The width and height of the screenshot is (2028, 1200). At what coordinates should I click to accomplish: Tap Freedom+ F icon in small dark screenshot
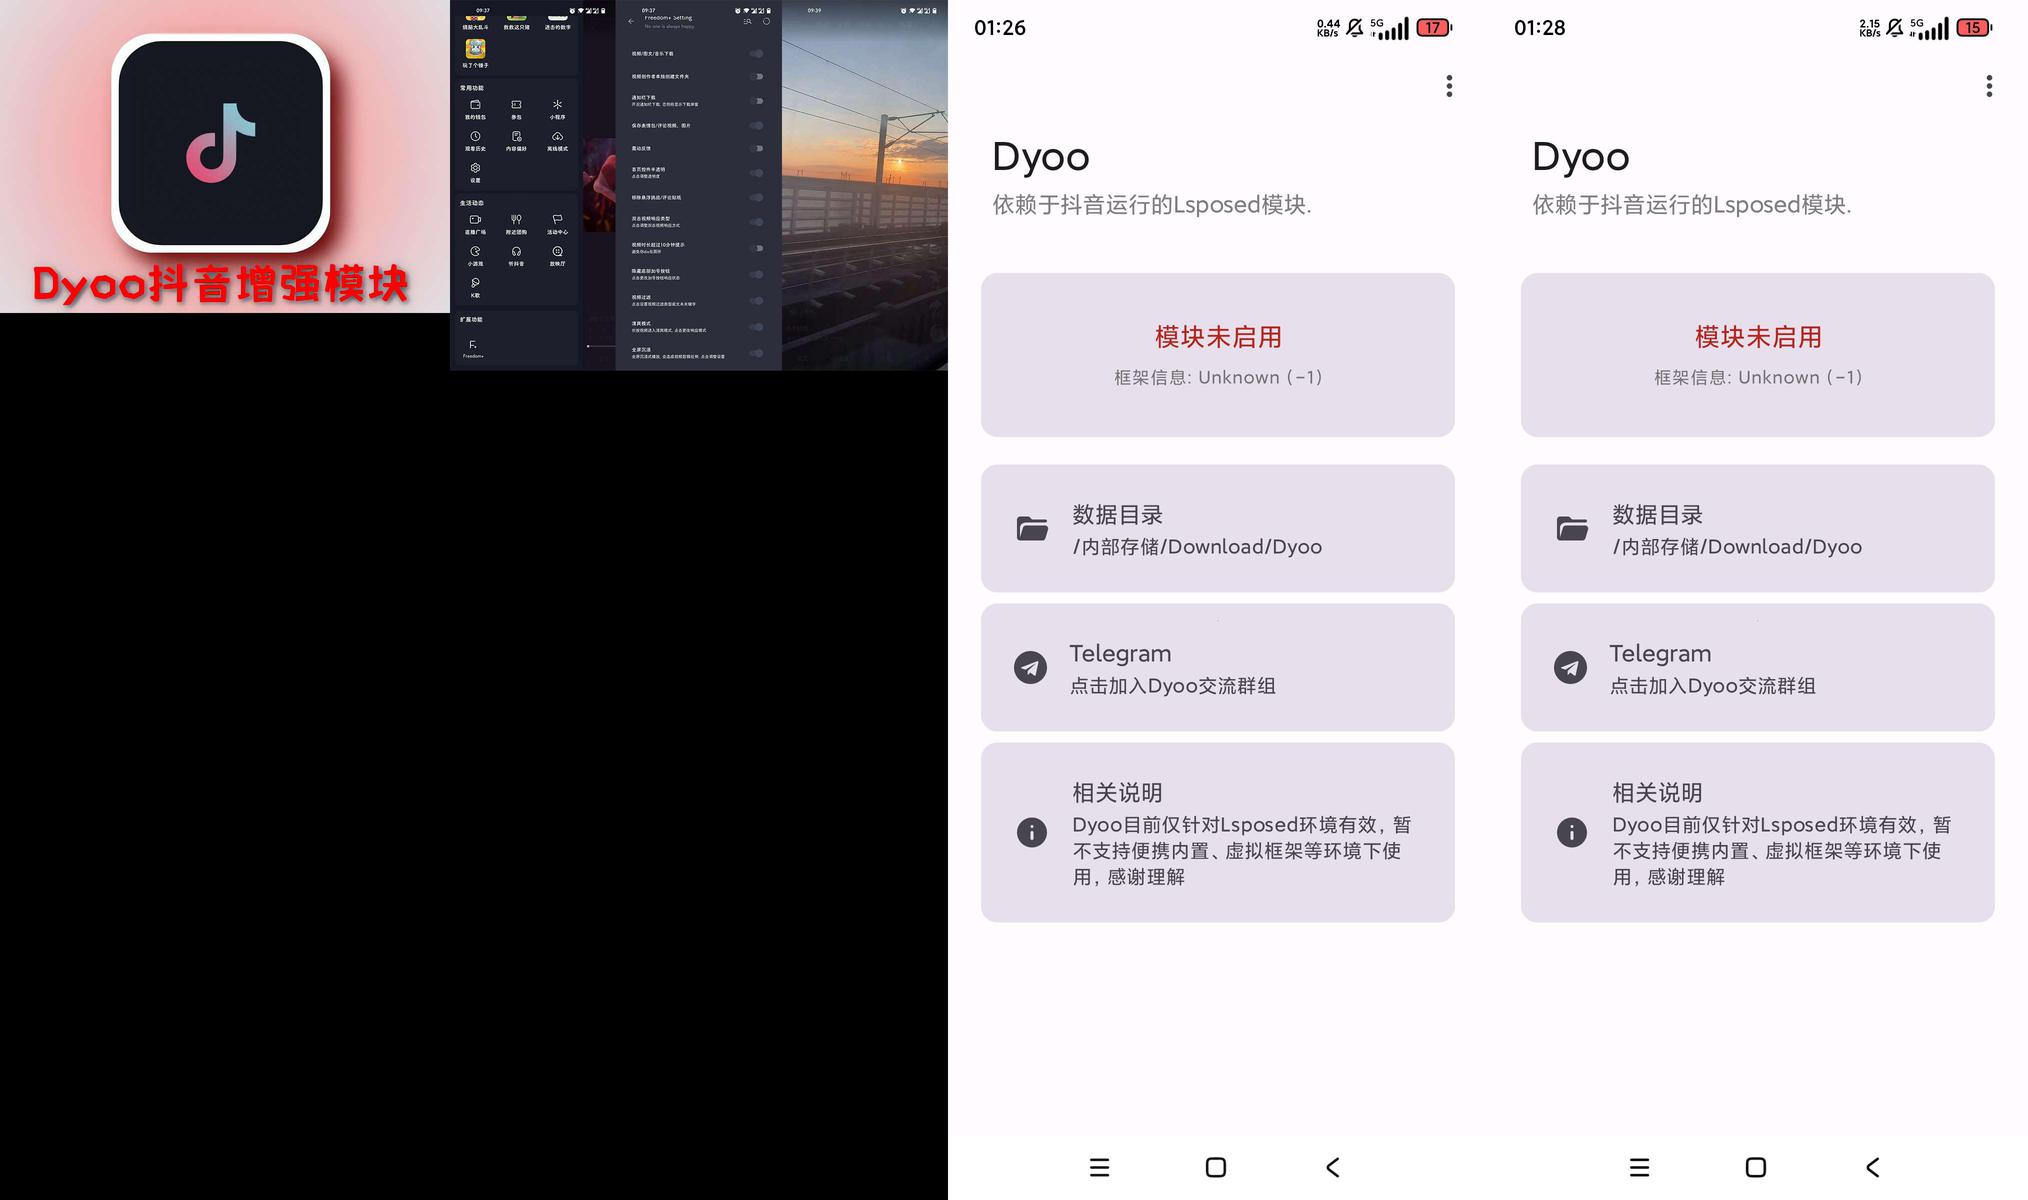pos(473,345)
